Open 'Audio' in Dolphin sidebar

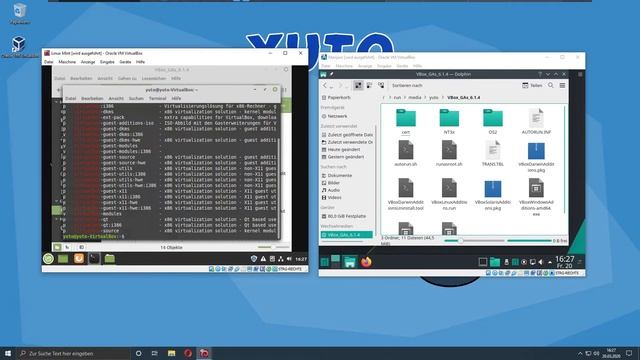click(x=331, y=190)
